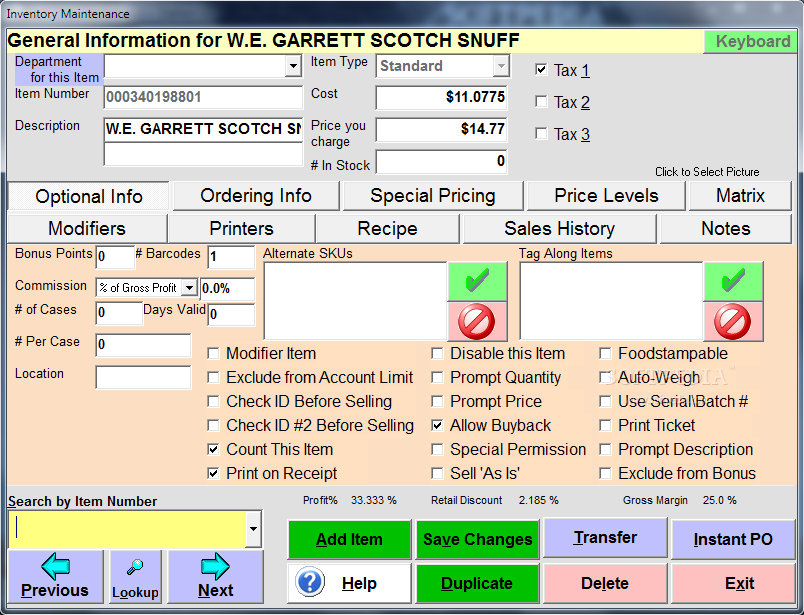The width and height of the screenshot is (804, 615).
Task: Enable the Tax 3 checkbox
Action: 541,133
